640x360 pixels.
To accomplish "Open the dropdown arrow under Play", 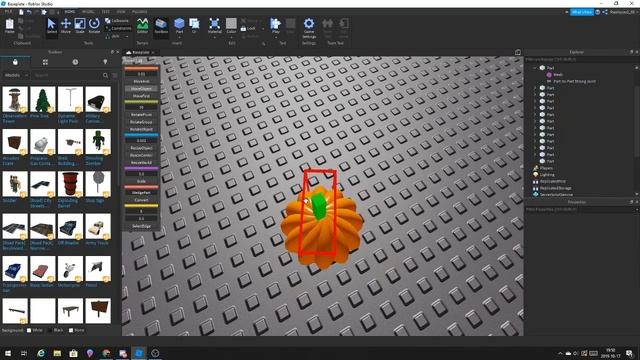I will 276,37.
